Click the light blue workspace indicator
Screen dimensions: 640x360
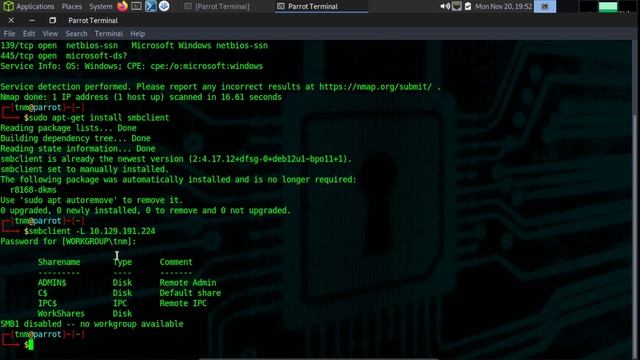(545, 6)
